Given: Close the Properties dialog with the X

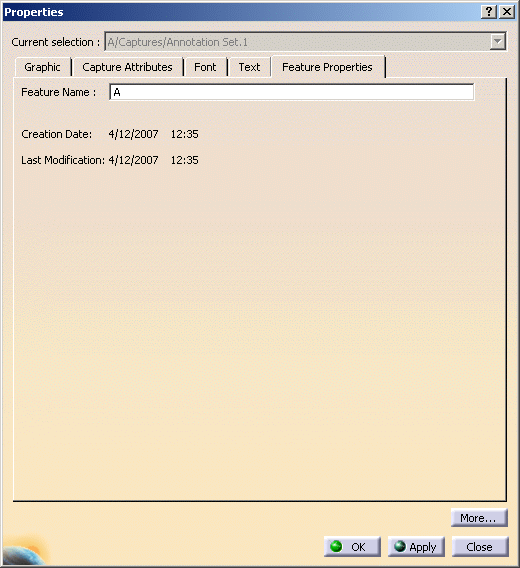Looking at the screenshot, I should tap(507, 12).
